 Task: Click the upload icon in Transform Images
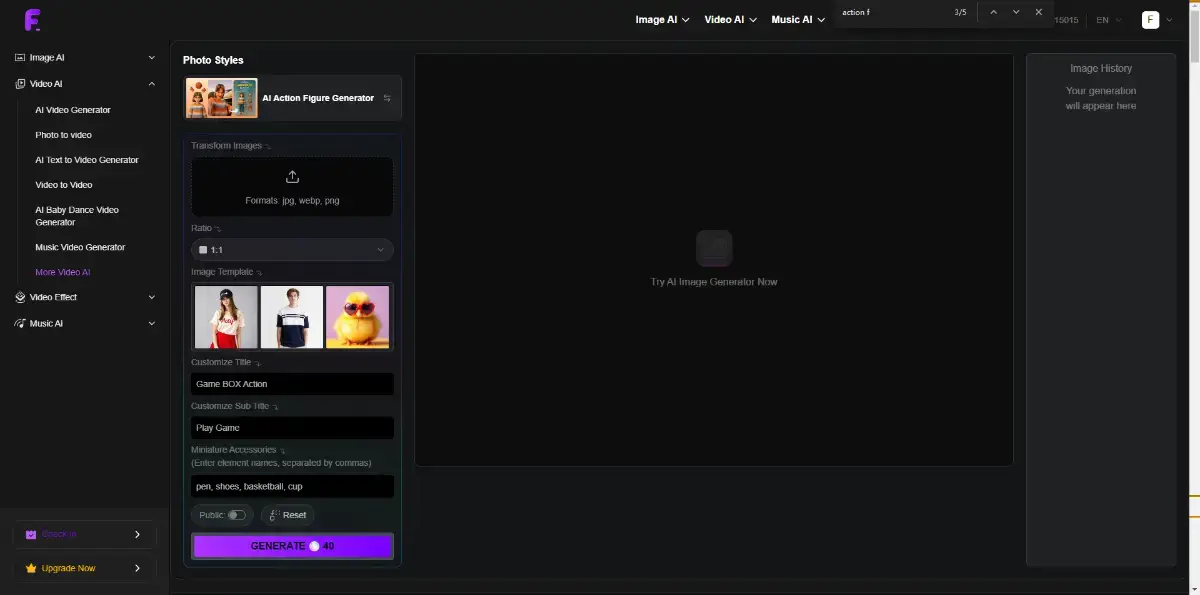pos(292,177)
